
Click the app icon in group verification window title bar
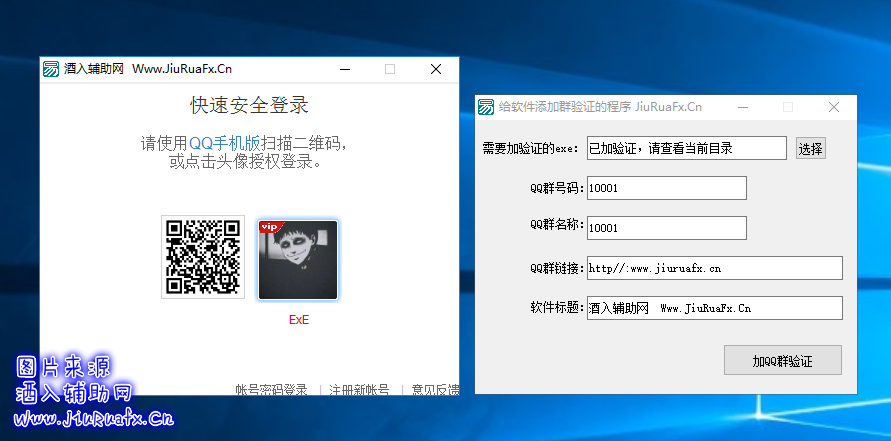[486, 107]
